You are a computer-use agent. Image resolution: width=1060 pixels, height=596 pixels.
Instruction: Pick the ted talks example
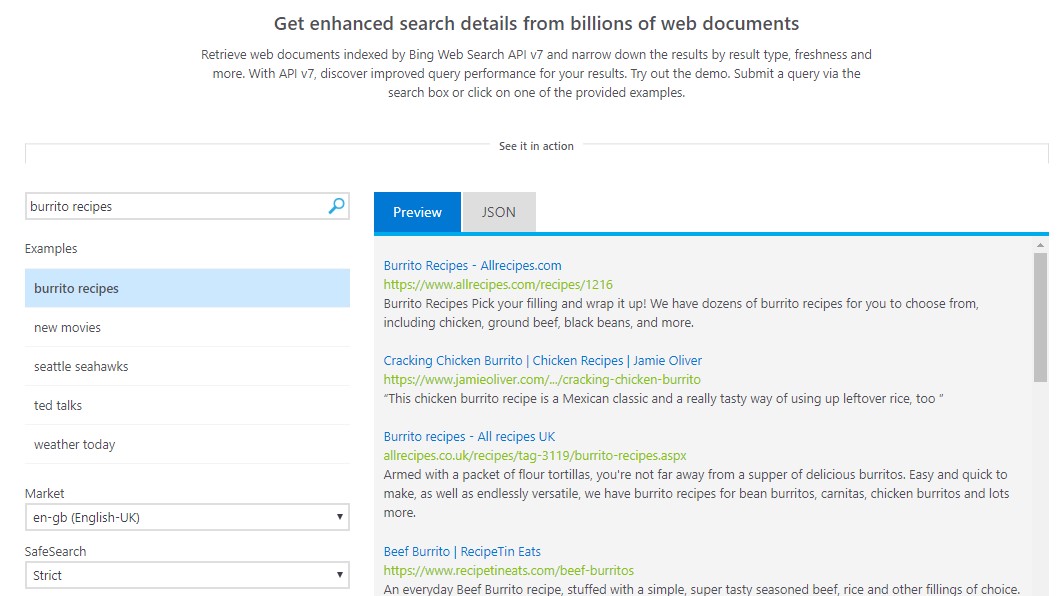tap(187, 405)
